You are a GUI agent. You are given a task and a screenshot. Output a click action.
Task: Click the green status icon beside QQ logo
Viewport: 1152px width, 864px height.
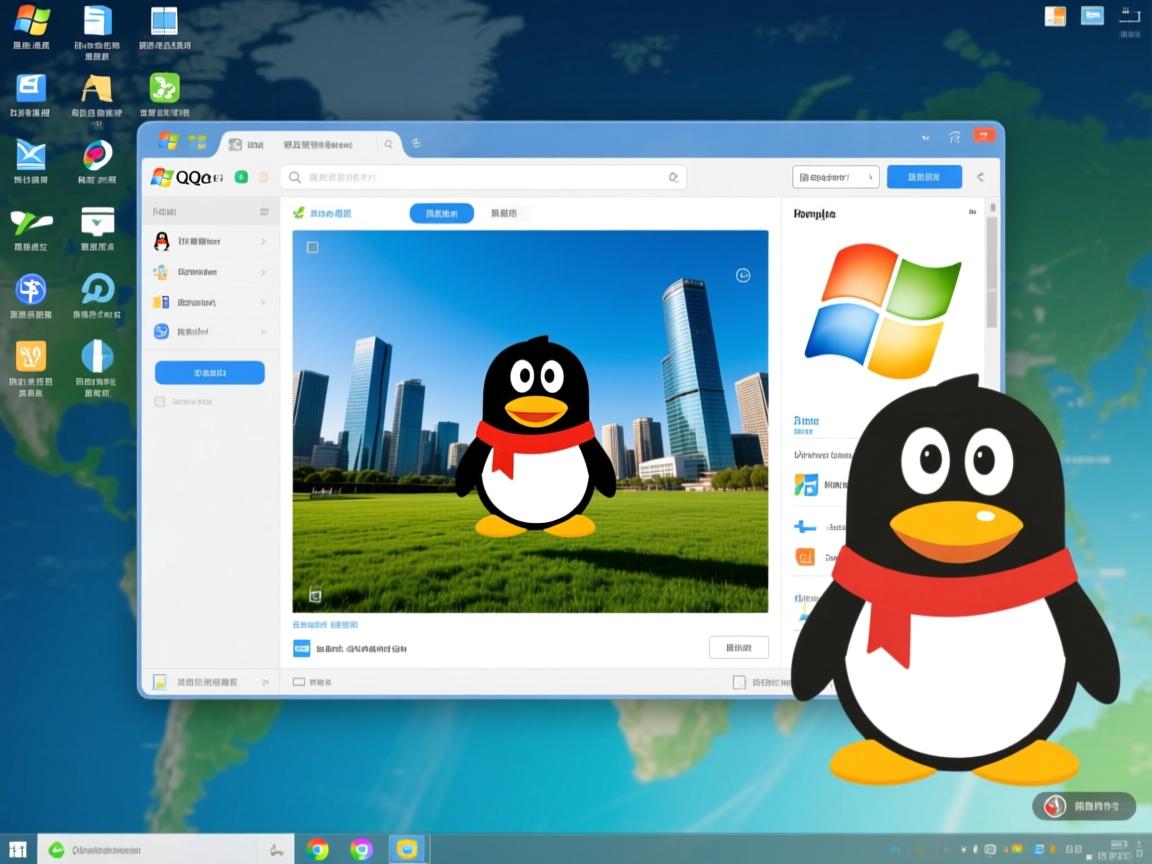point(241,177)
